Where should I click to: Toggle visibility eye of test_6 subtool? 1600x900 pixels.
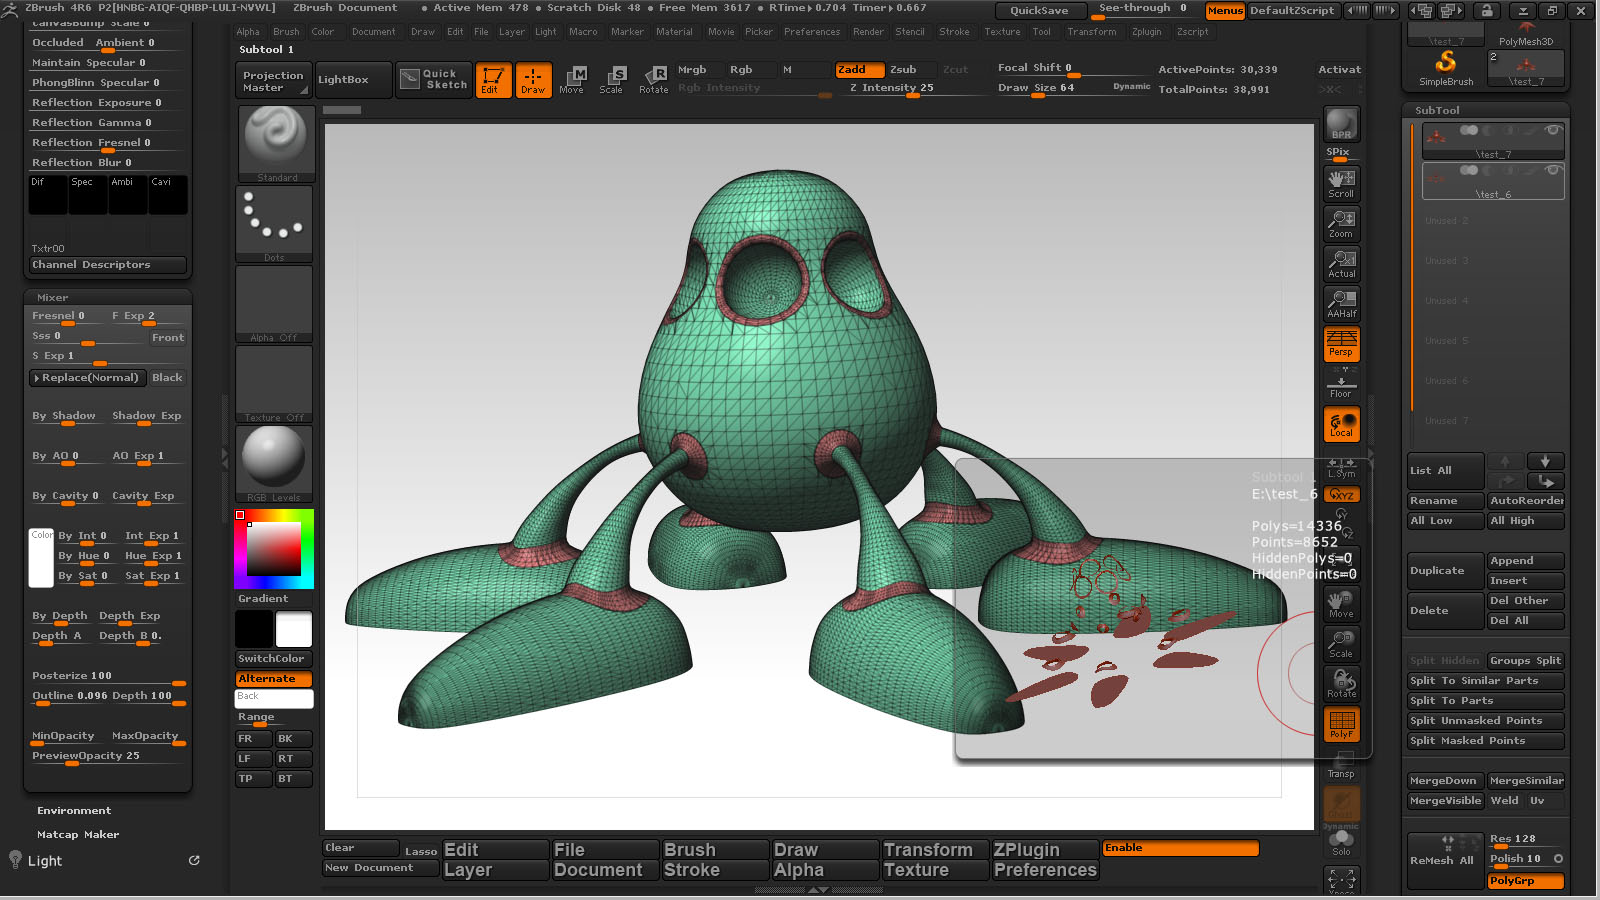click(x=1552, y=170)
